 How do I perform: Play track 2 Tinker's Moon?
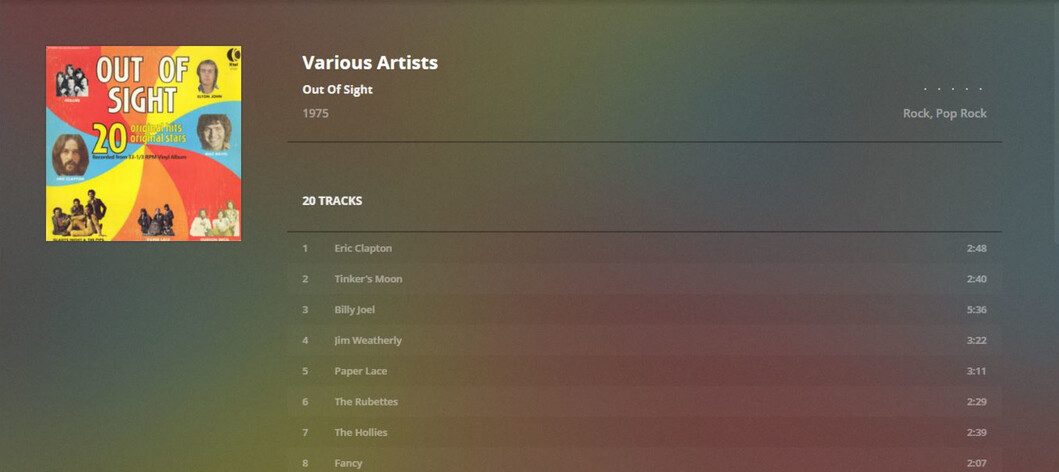(368, 279)
